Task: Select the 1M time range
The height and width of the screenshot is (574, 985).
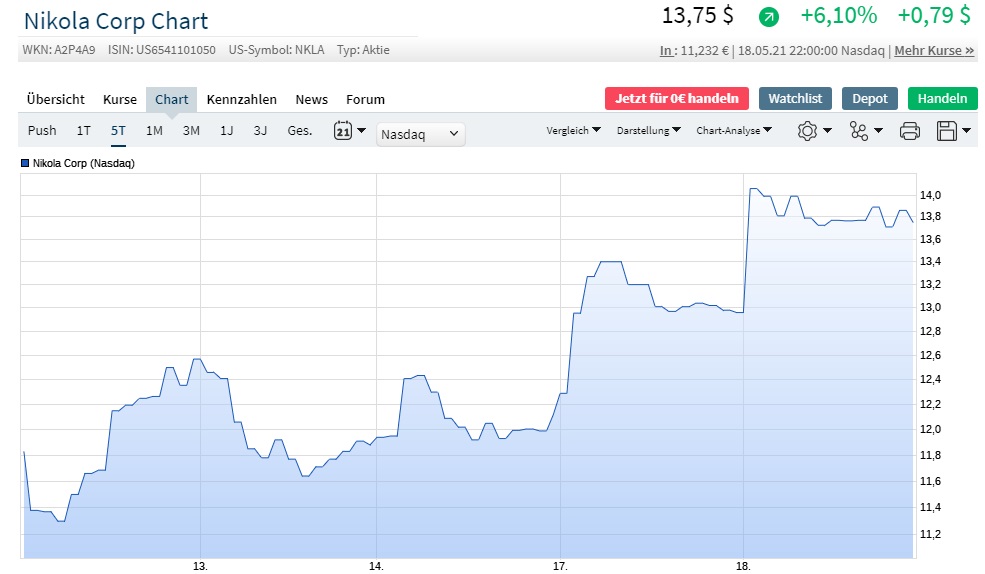Action: click(154, 131)
